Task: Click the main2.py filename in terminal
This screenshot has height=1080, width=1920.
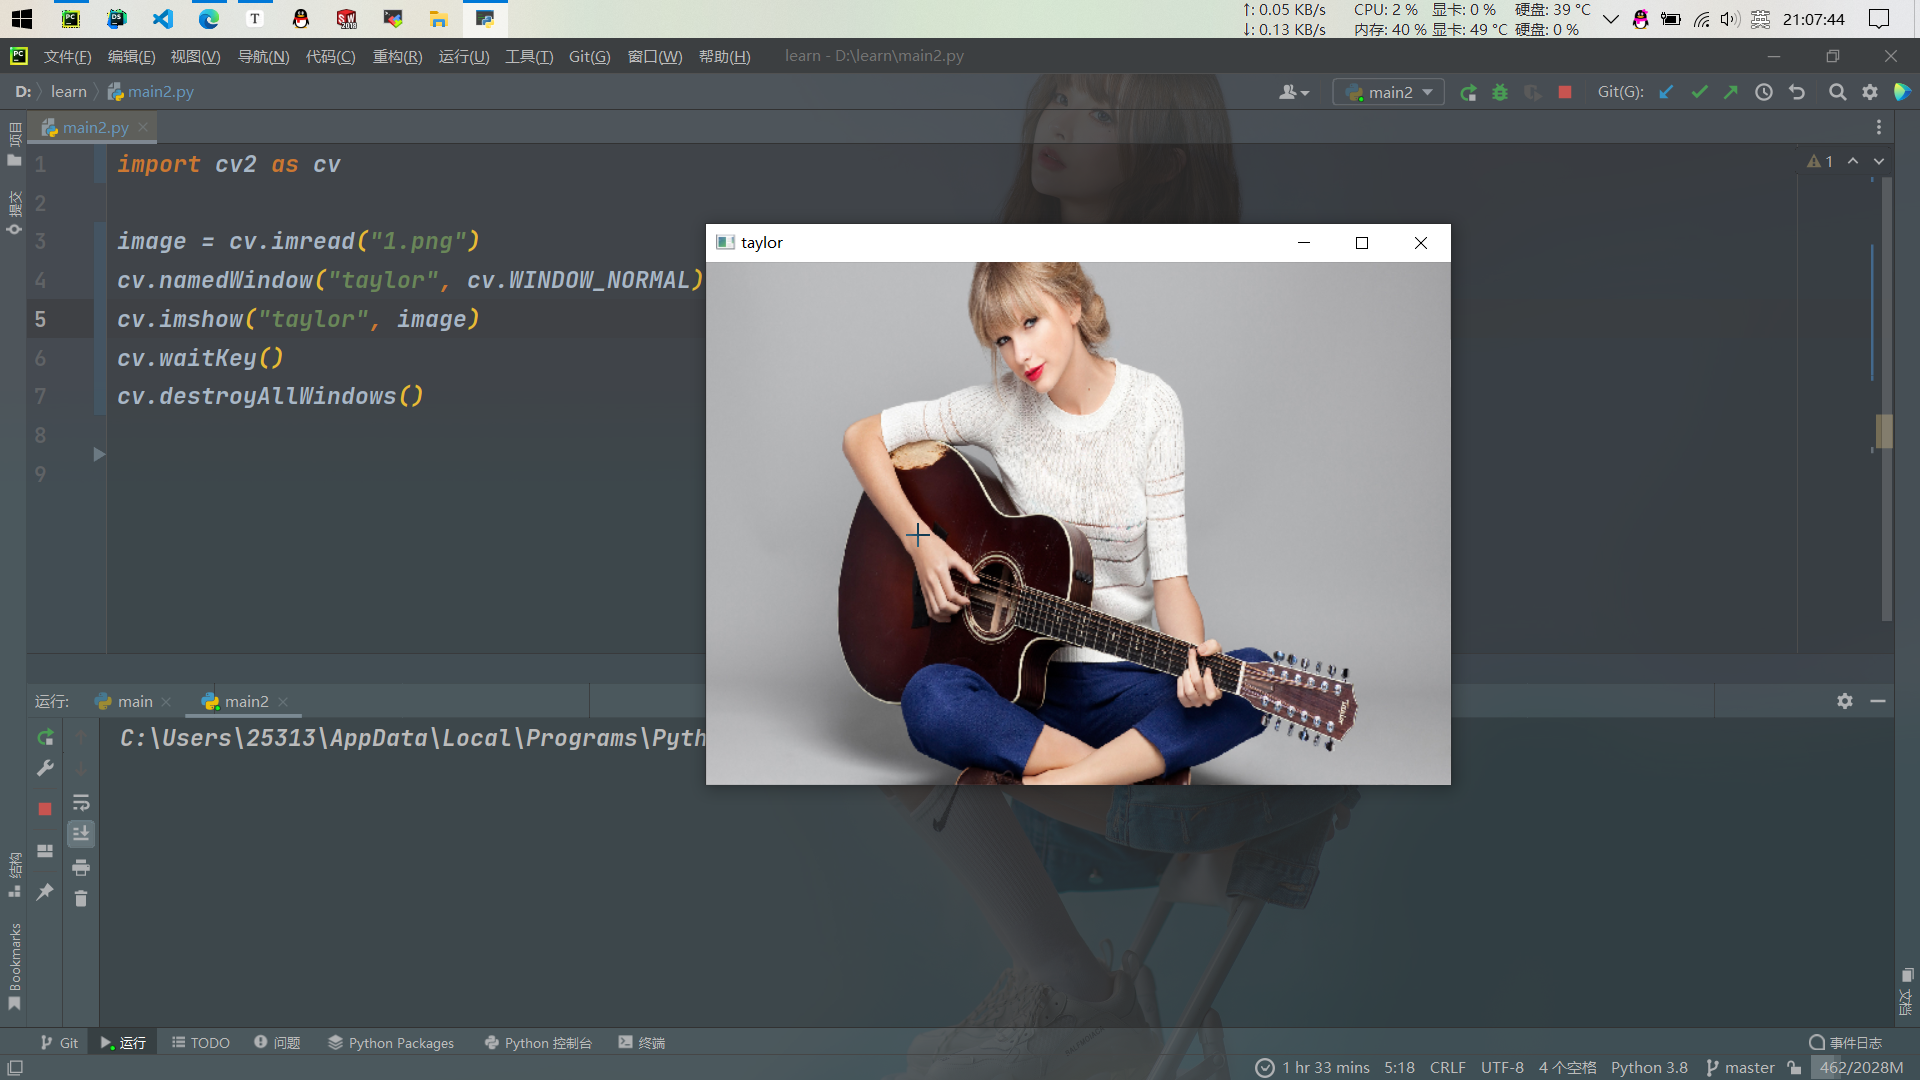Action: (245, 700)
